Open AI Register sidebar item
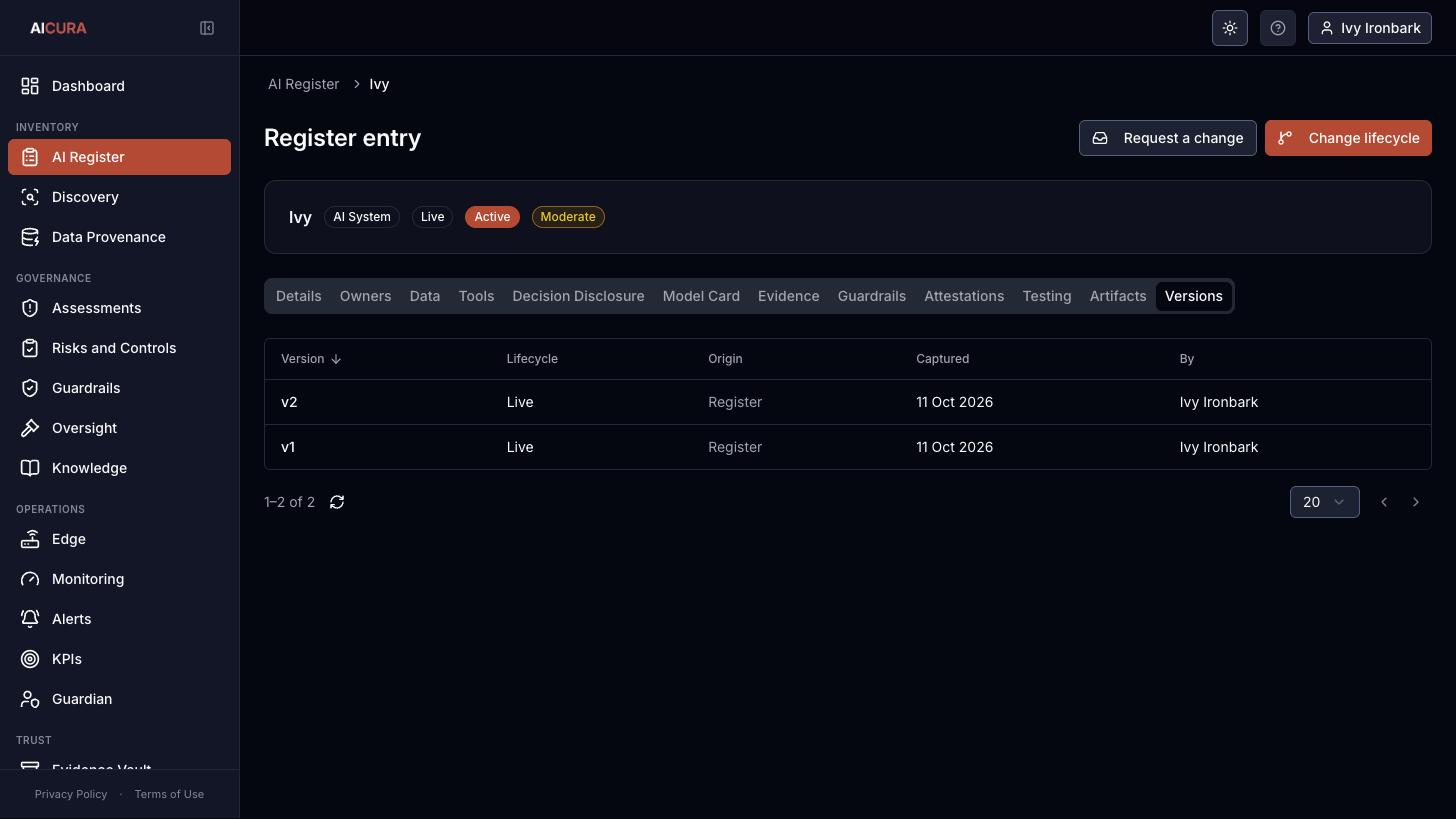This screenshot has width=1456, height=819. point(119,157)
